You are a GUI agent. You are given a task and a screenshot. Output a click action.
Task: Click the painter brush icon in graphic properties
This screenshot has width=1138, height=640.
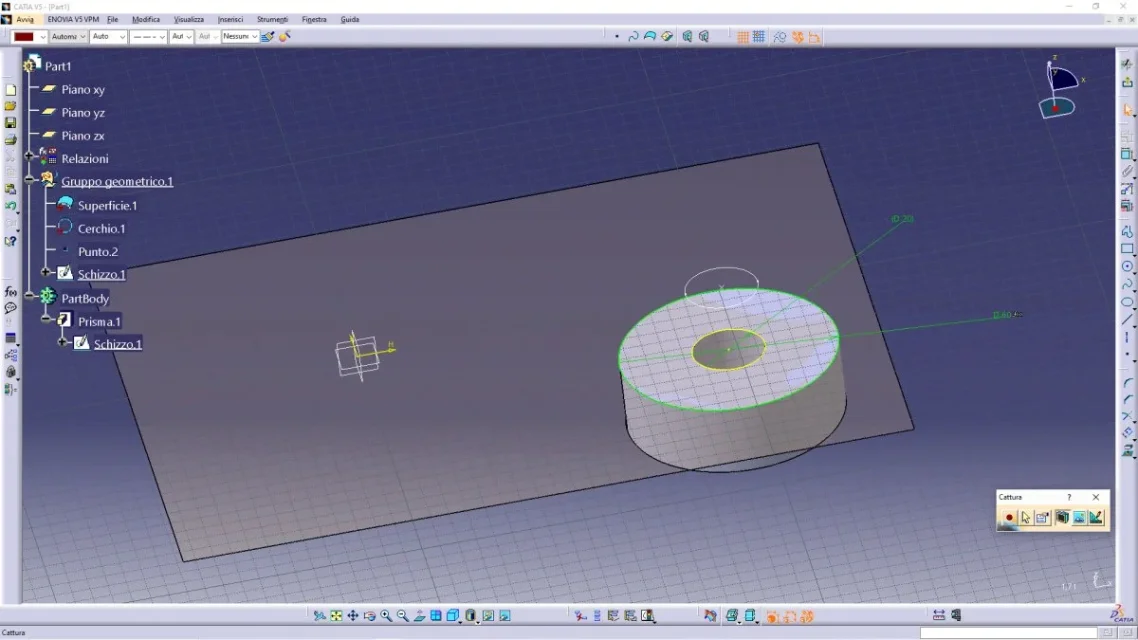coord(268,37)
